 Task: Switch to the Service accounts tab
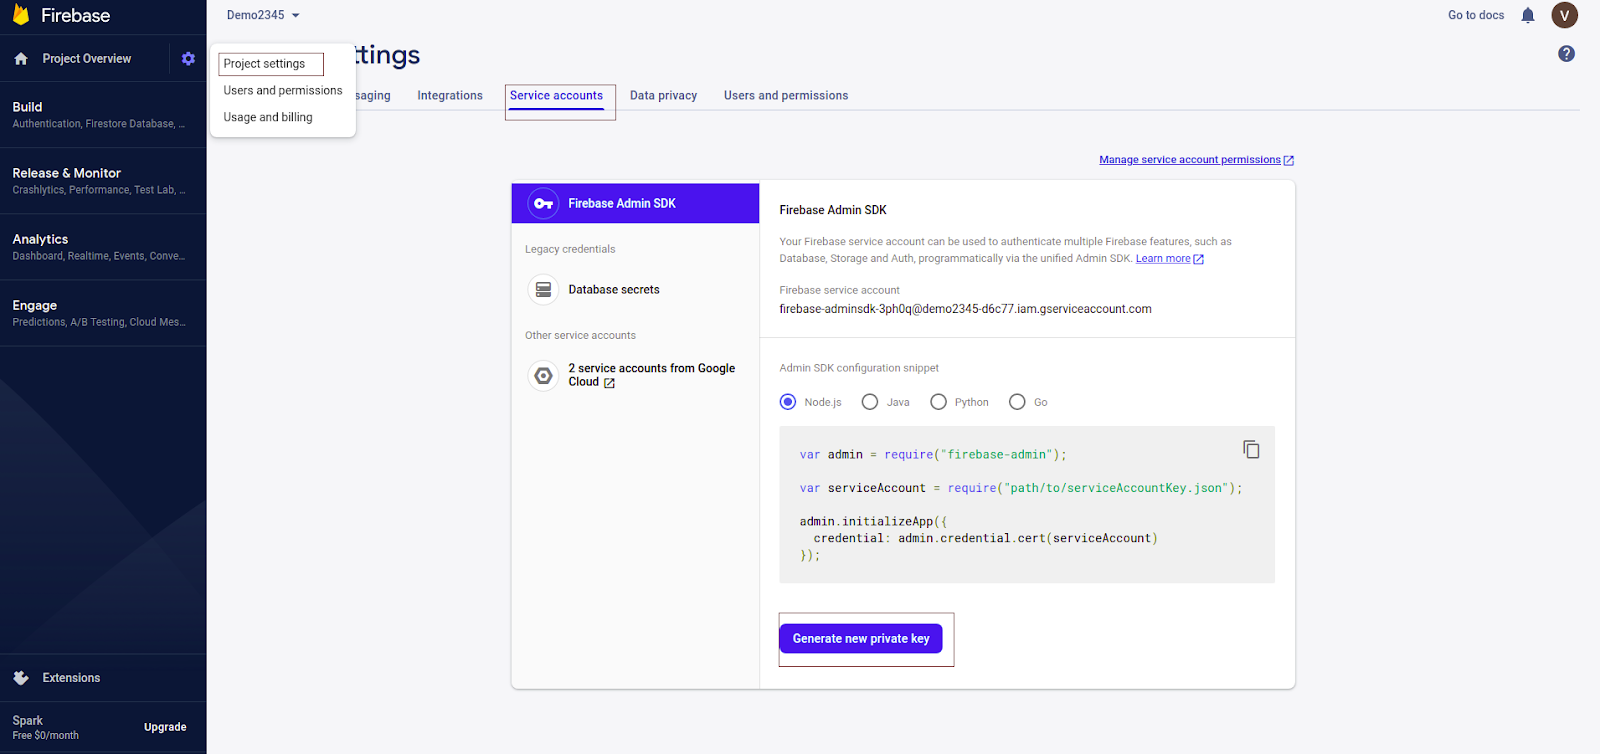click(x=557, y=96)
